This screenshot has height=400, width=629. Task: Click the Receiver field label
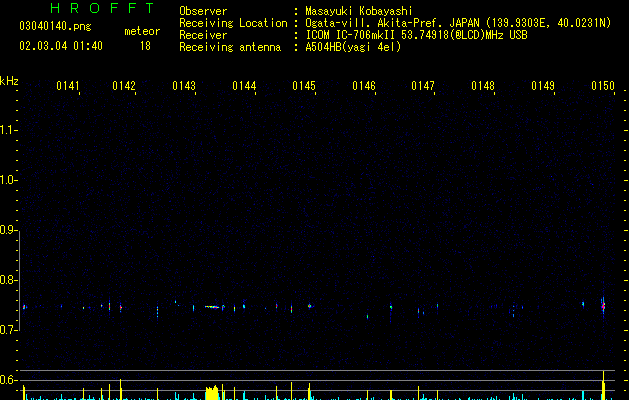coord(203,35)
